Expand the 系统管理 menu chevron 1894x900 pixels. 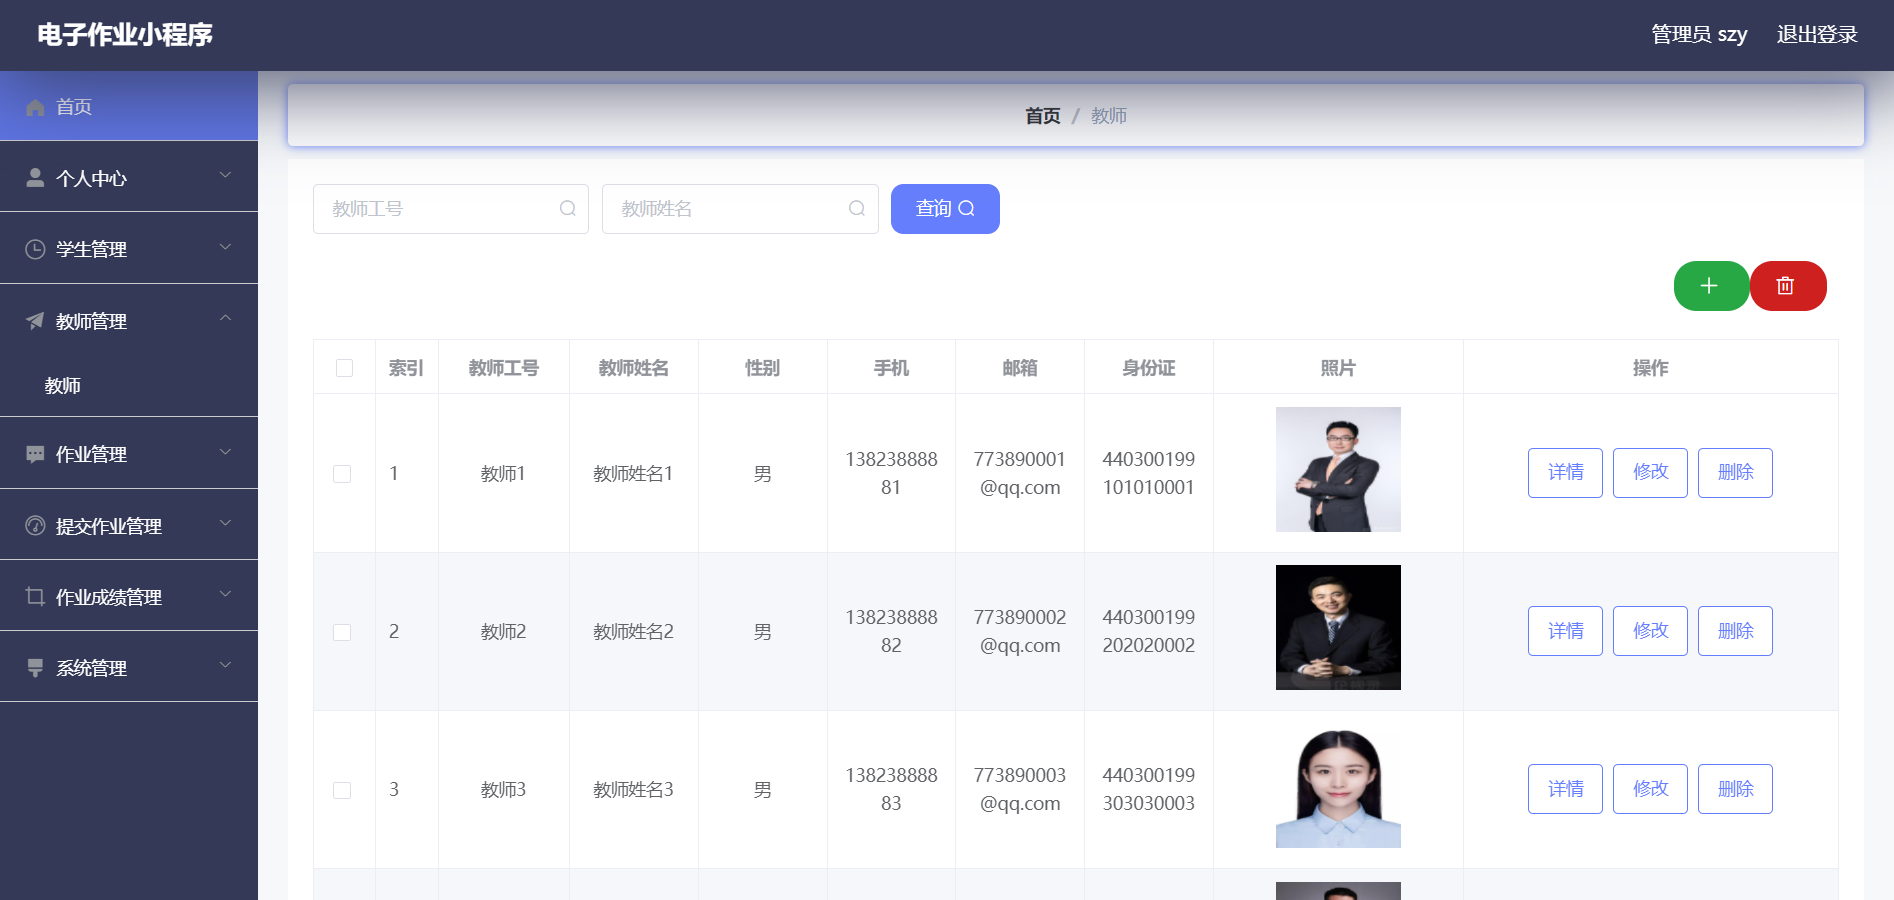coord(225,665)
